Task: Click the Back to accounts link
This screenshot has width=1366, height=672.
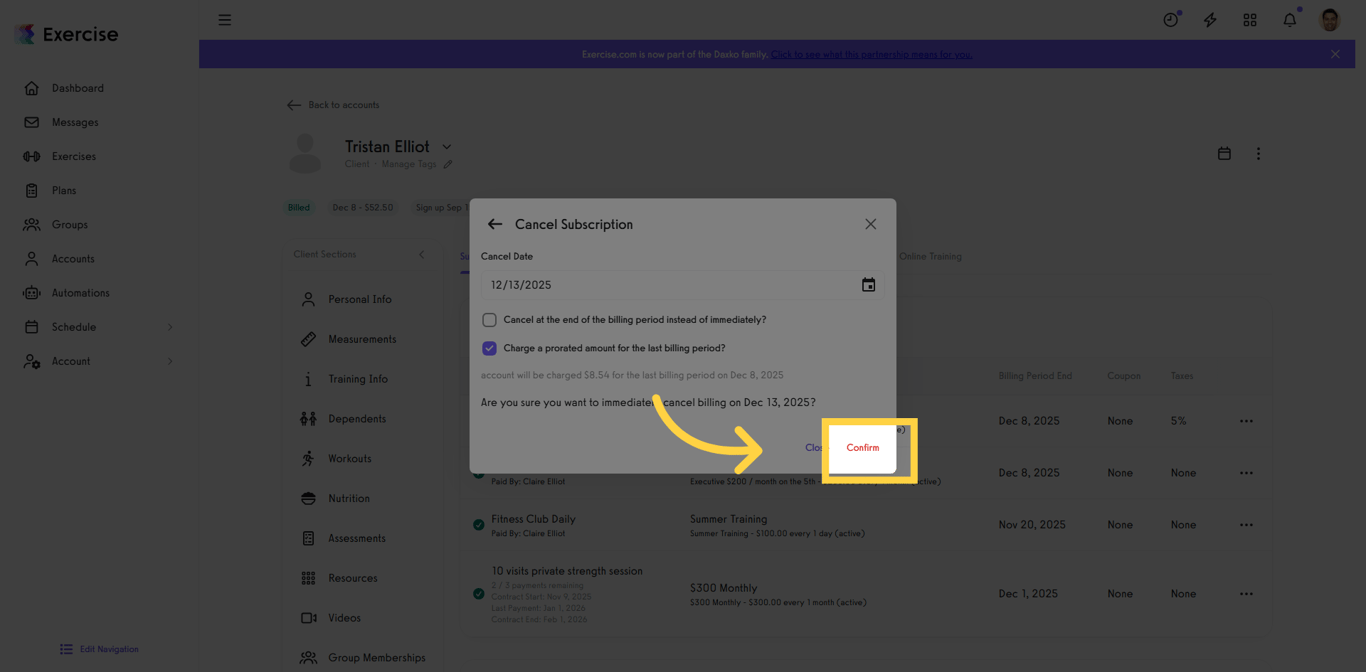Action: 333,105
